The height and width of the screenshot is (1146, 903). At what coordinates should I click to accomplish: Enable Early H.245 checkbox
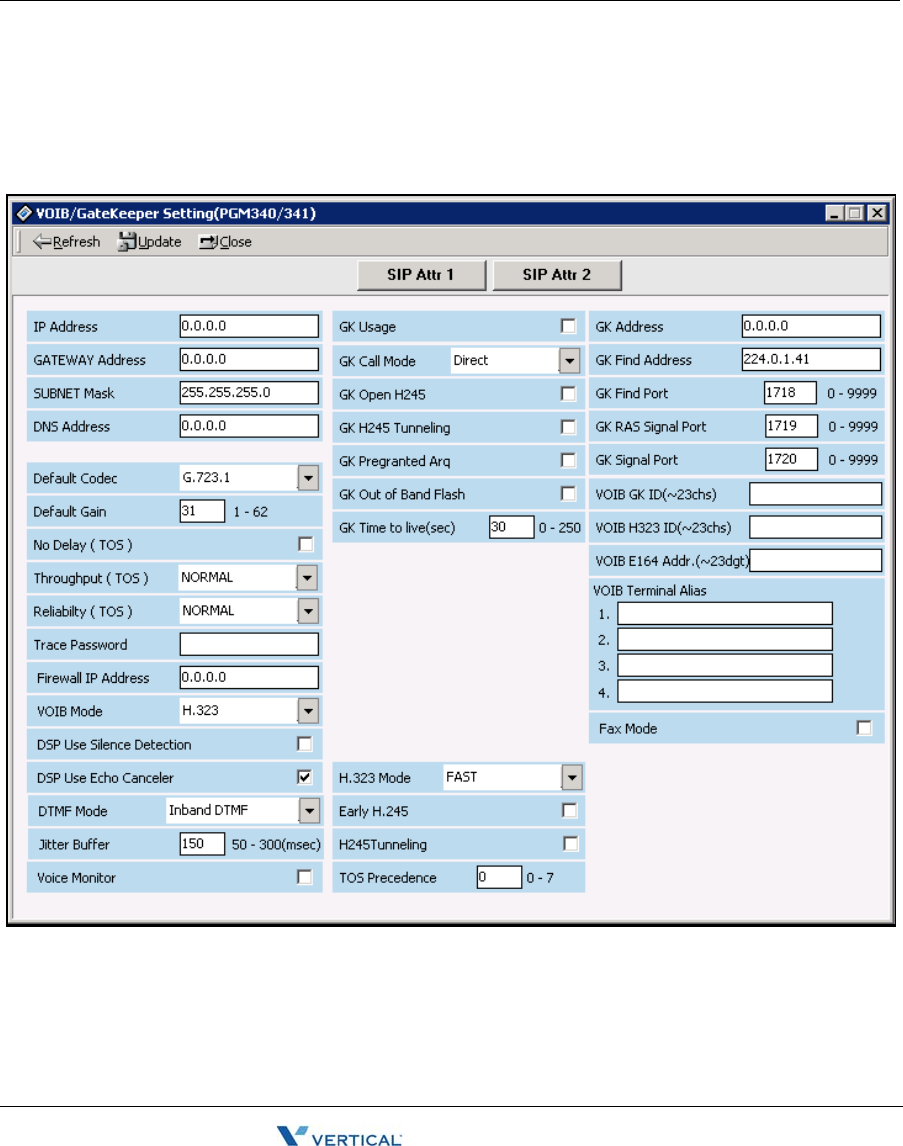pyautogui.click(x=569, y=810)
